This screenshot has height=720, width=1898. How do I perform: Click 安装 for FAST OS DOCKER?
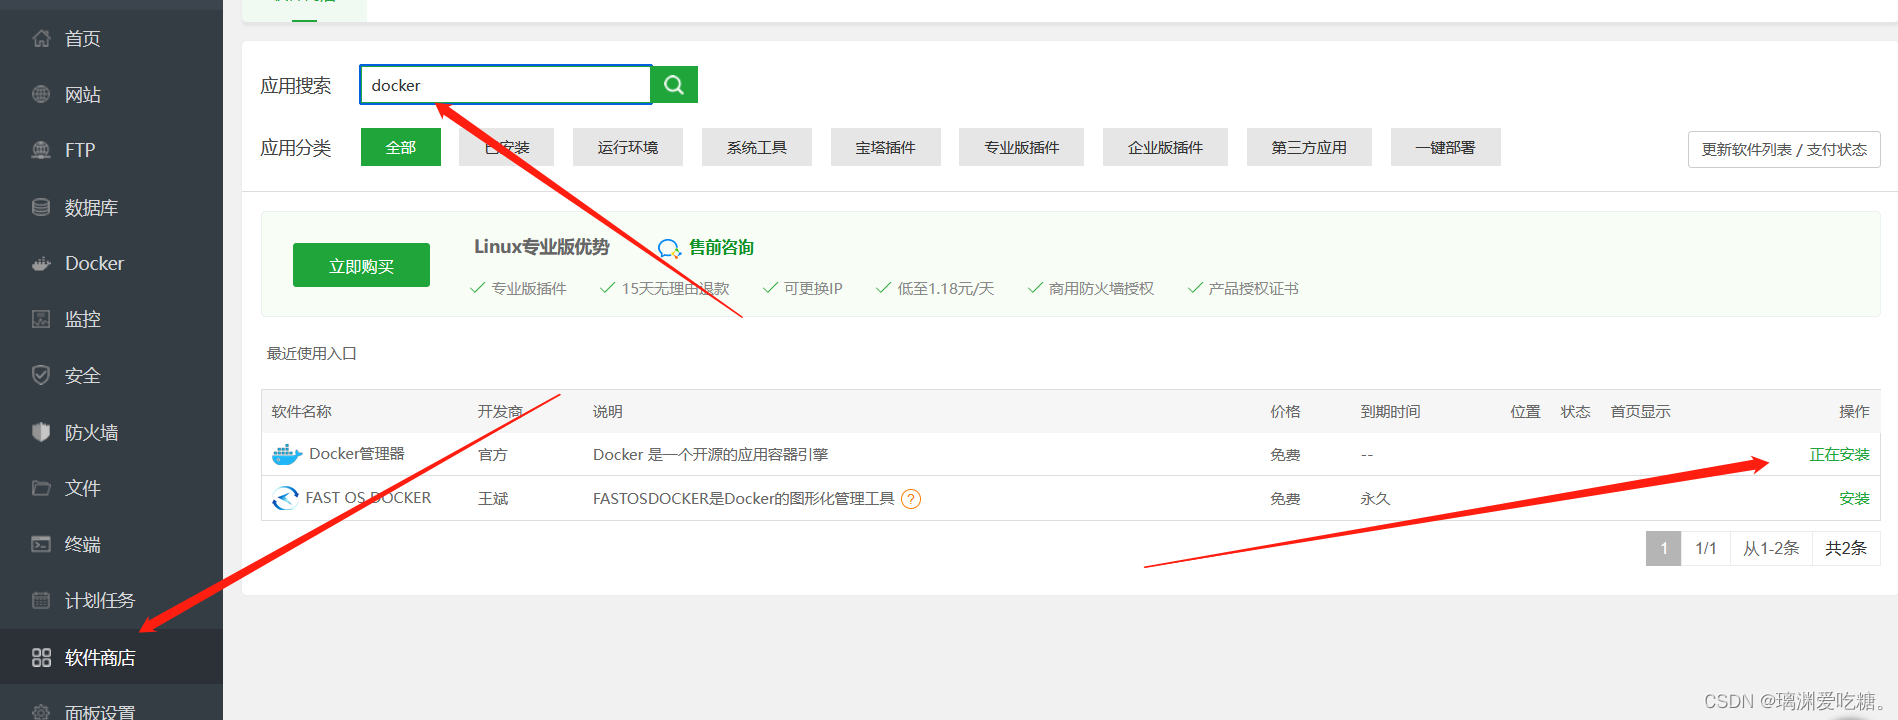click(x=1854, y=498)
